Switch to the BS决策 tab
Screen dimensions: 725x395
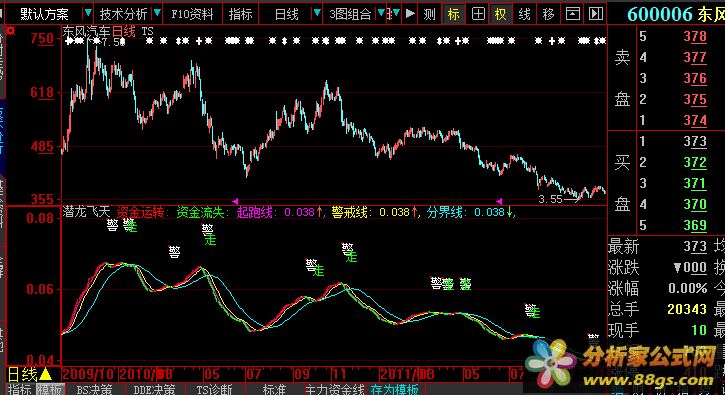pyautogui.click(x=95, y=389)
